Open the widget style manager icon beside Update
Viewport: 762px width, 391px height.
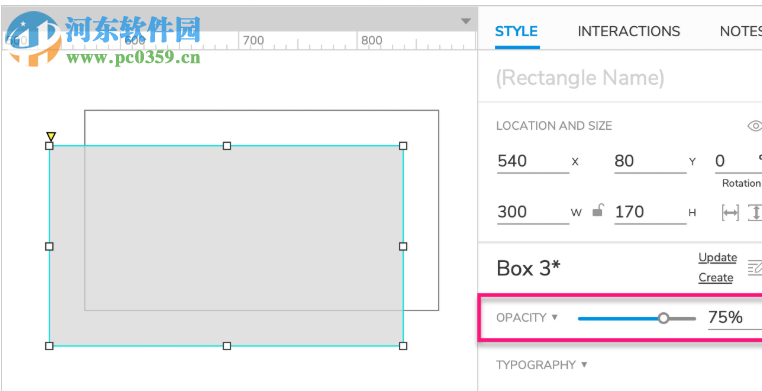pos(755,267)
